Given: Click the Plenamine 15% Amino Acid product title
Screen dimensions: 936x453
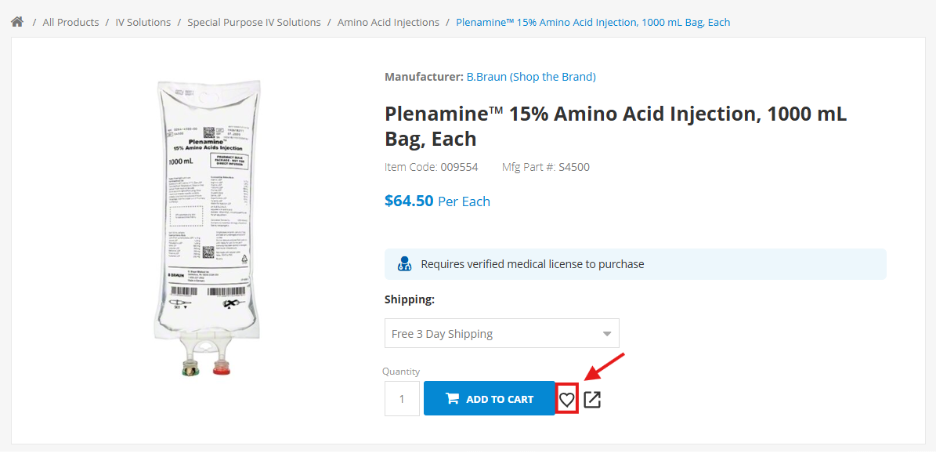Looking at the screenshot, I should [615, 126].
